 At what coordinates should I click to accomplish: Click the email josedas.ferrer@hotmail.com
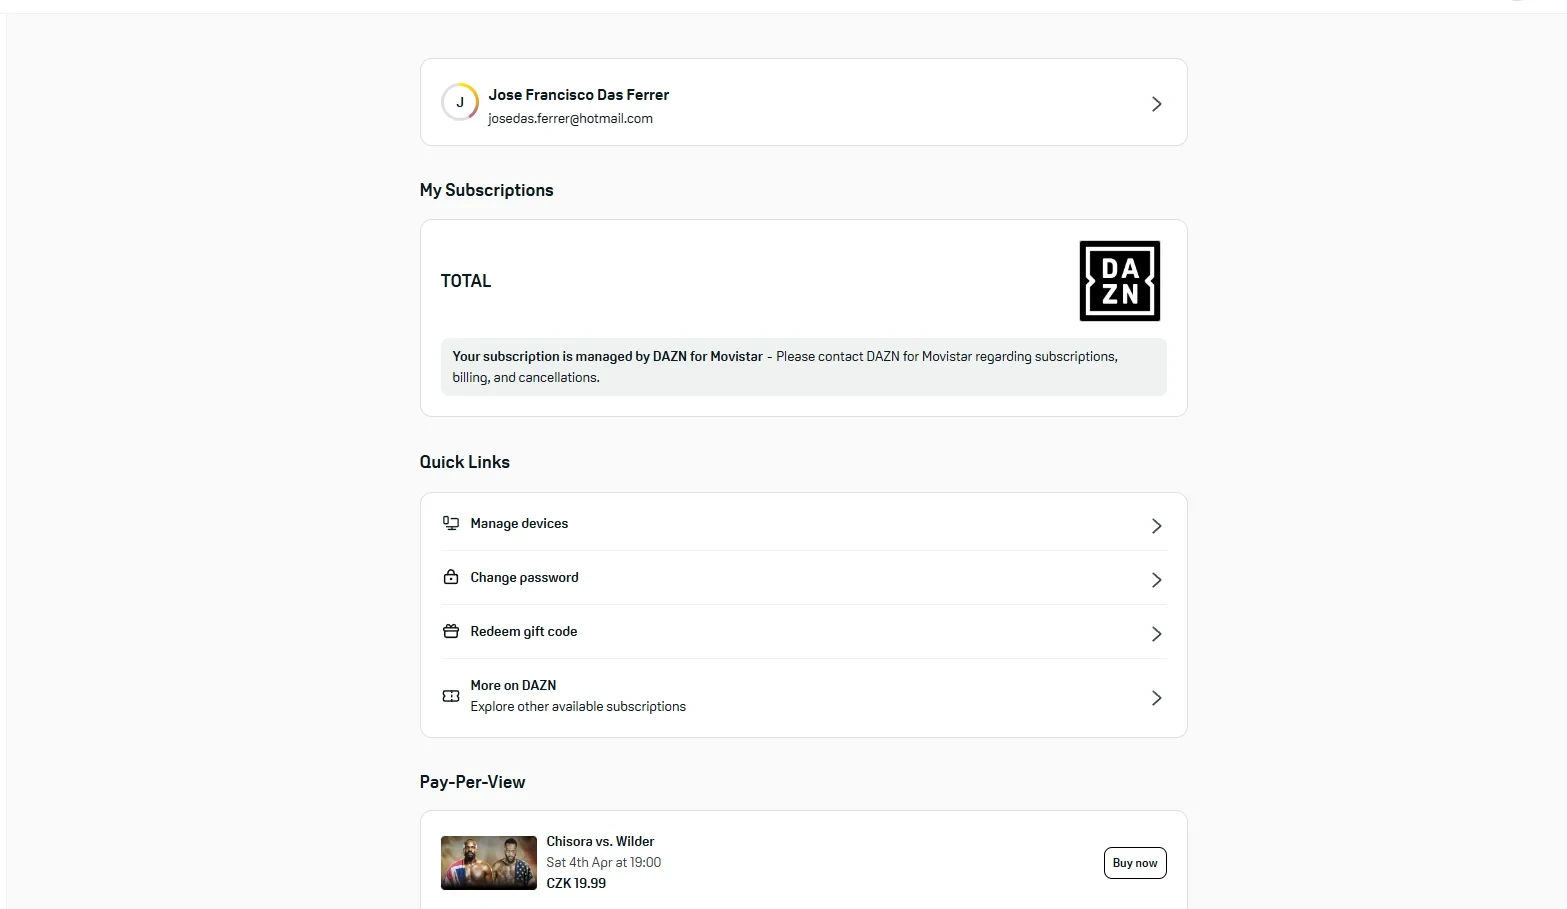point(570,118)
